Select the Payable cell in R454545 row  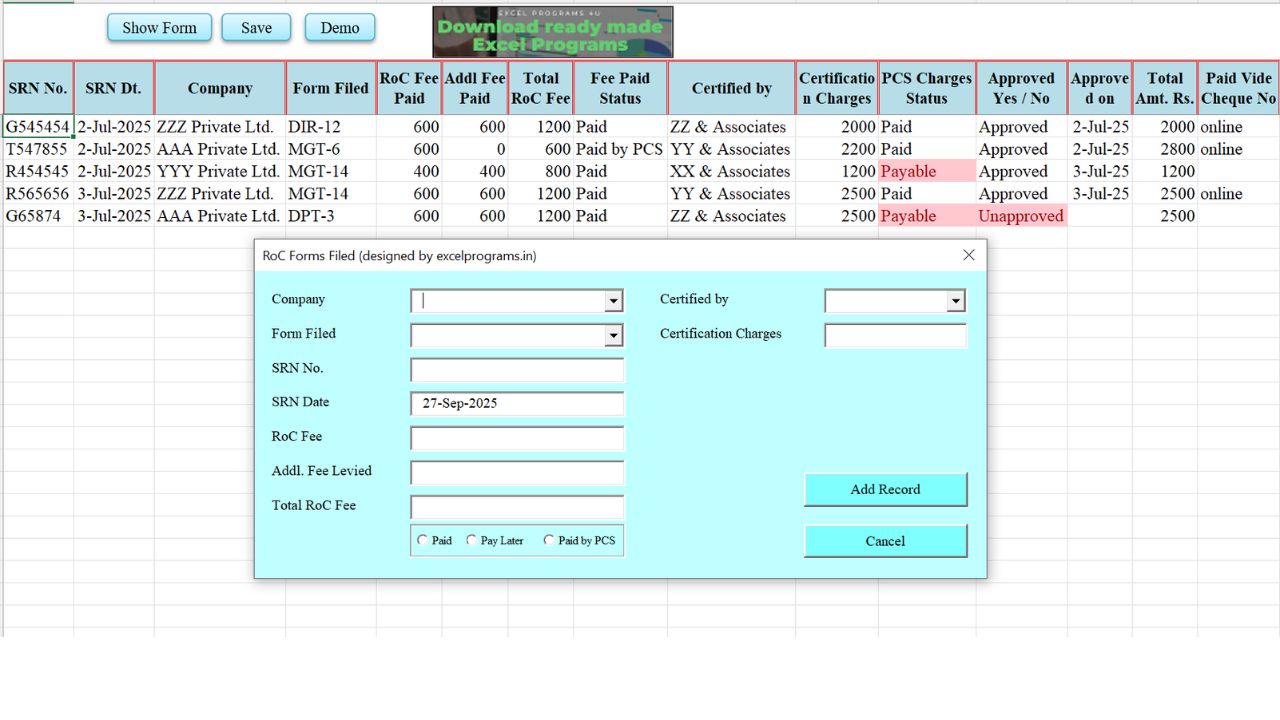click(927, 171)
